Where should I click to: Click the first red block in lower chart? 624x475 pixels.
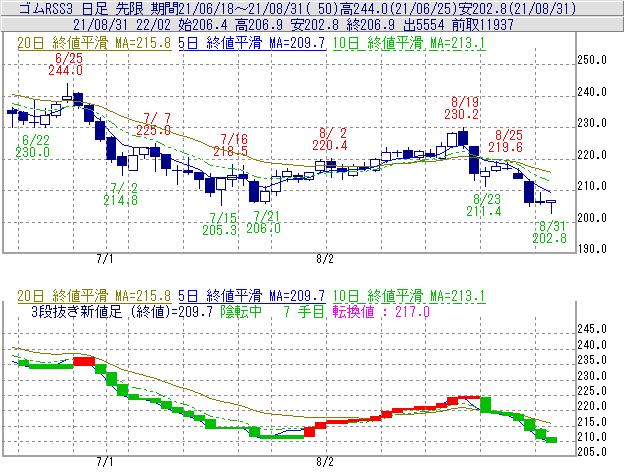(84, 361)
